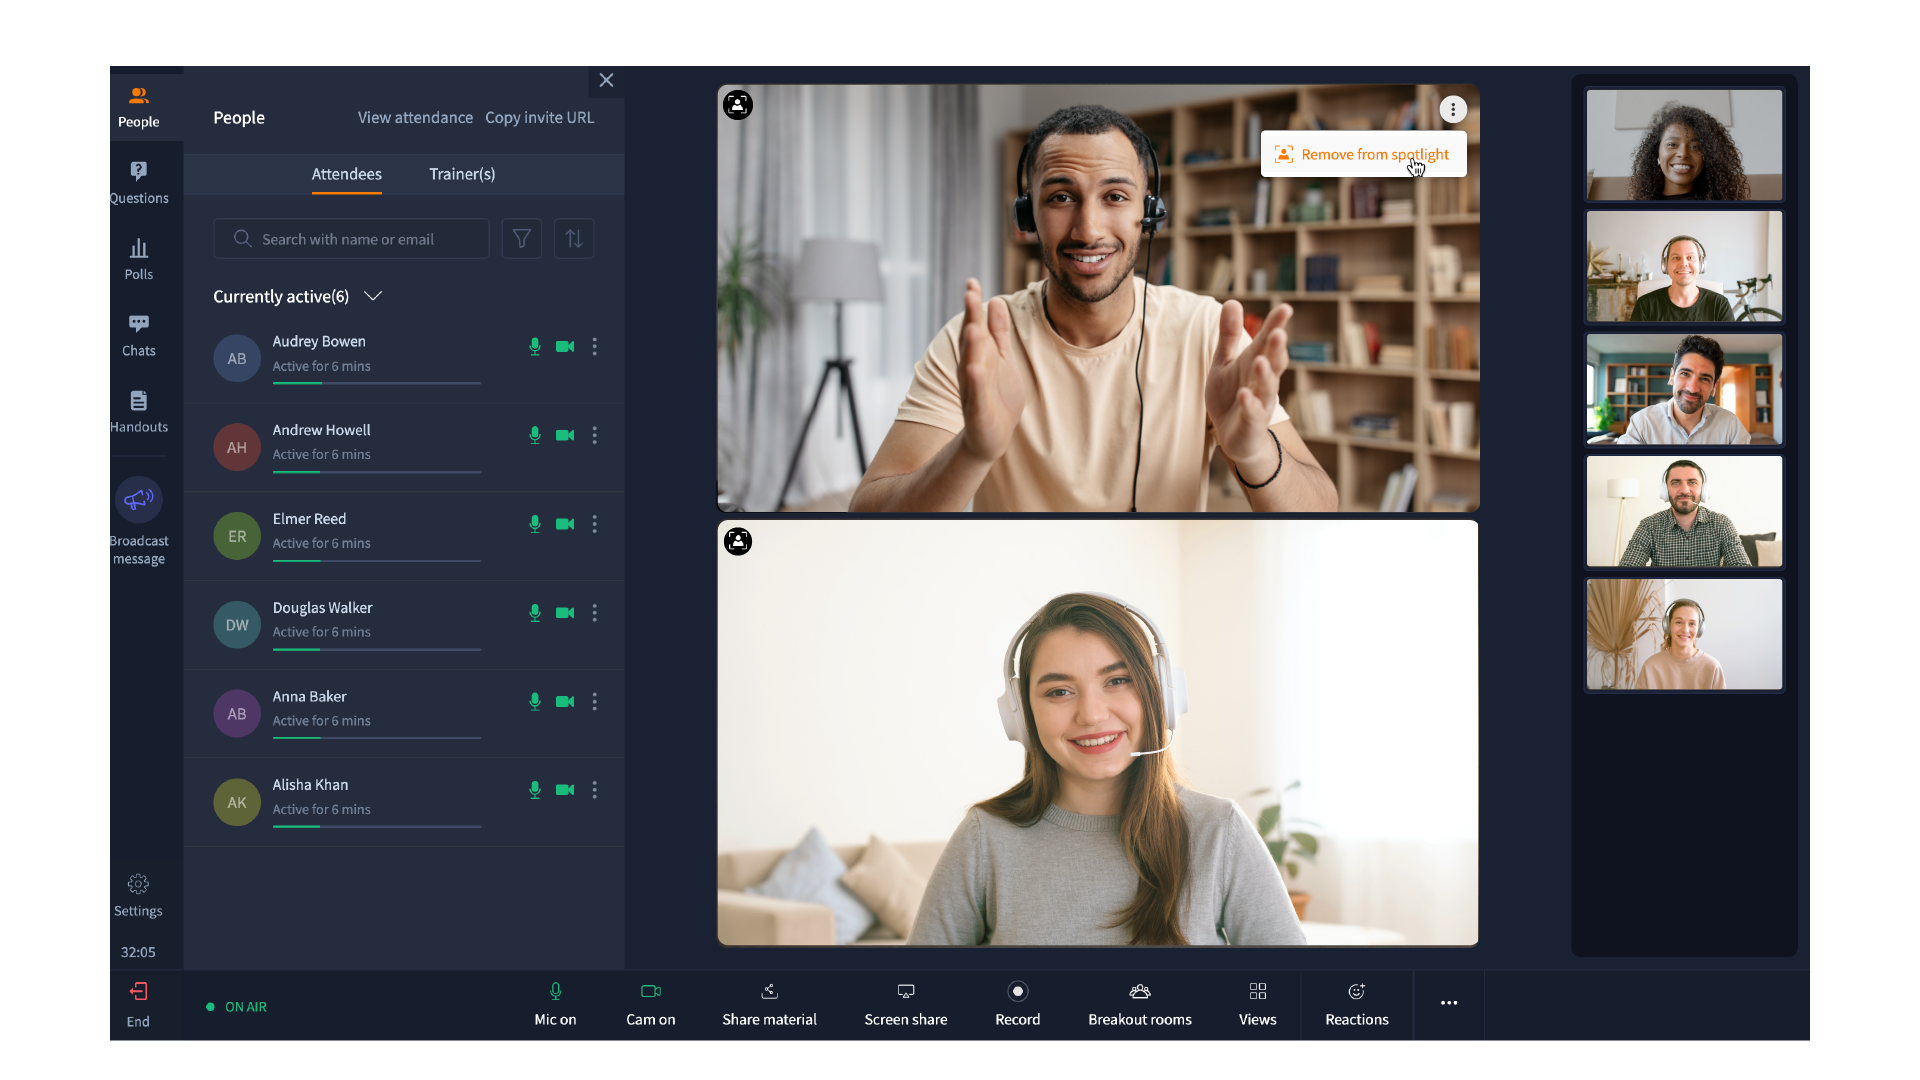Open options menu for Andrew Howell
Image resolution: width=1920 pixels, height=1080 pixels.
click(x=595, y=435)
